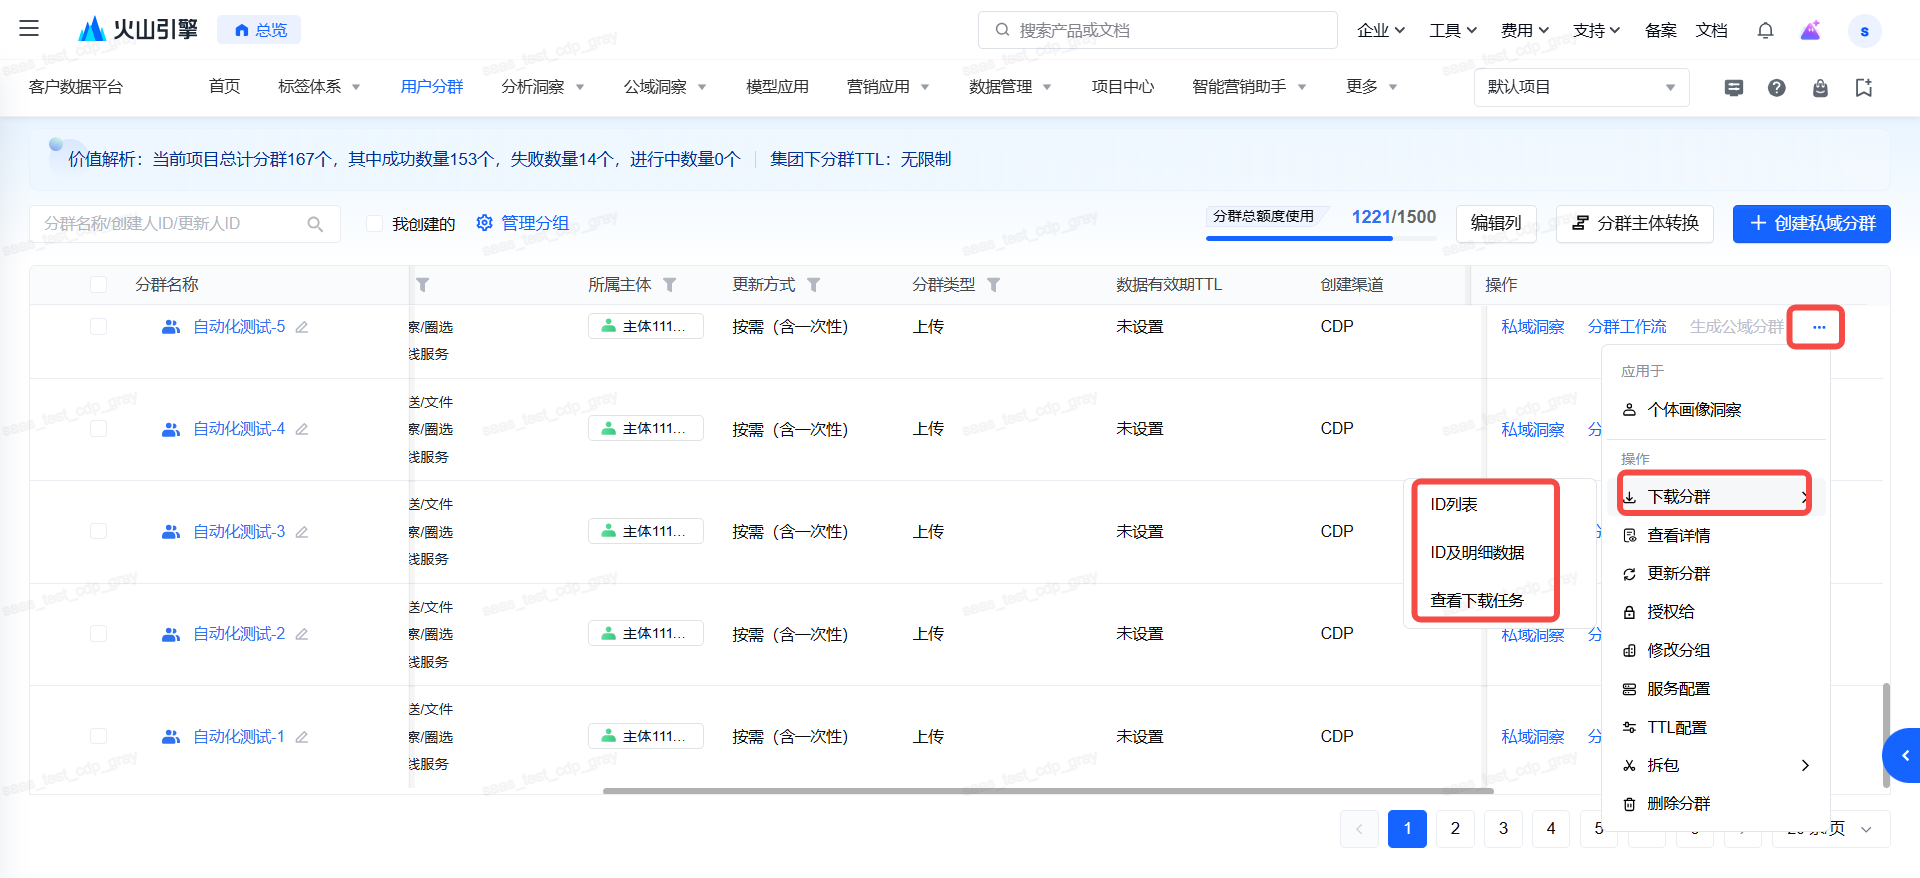Expand the 标签体系 navigation dropdown

(x=319, y=87)
